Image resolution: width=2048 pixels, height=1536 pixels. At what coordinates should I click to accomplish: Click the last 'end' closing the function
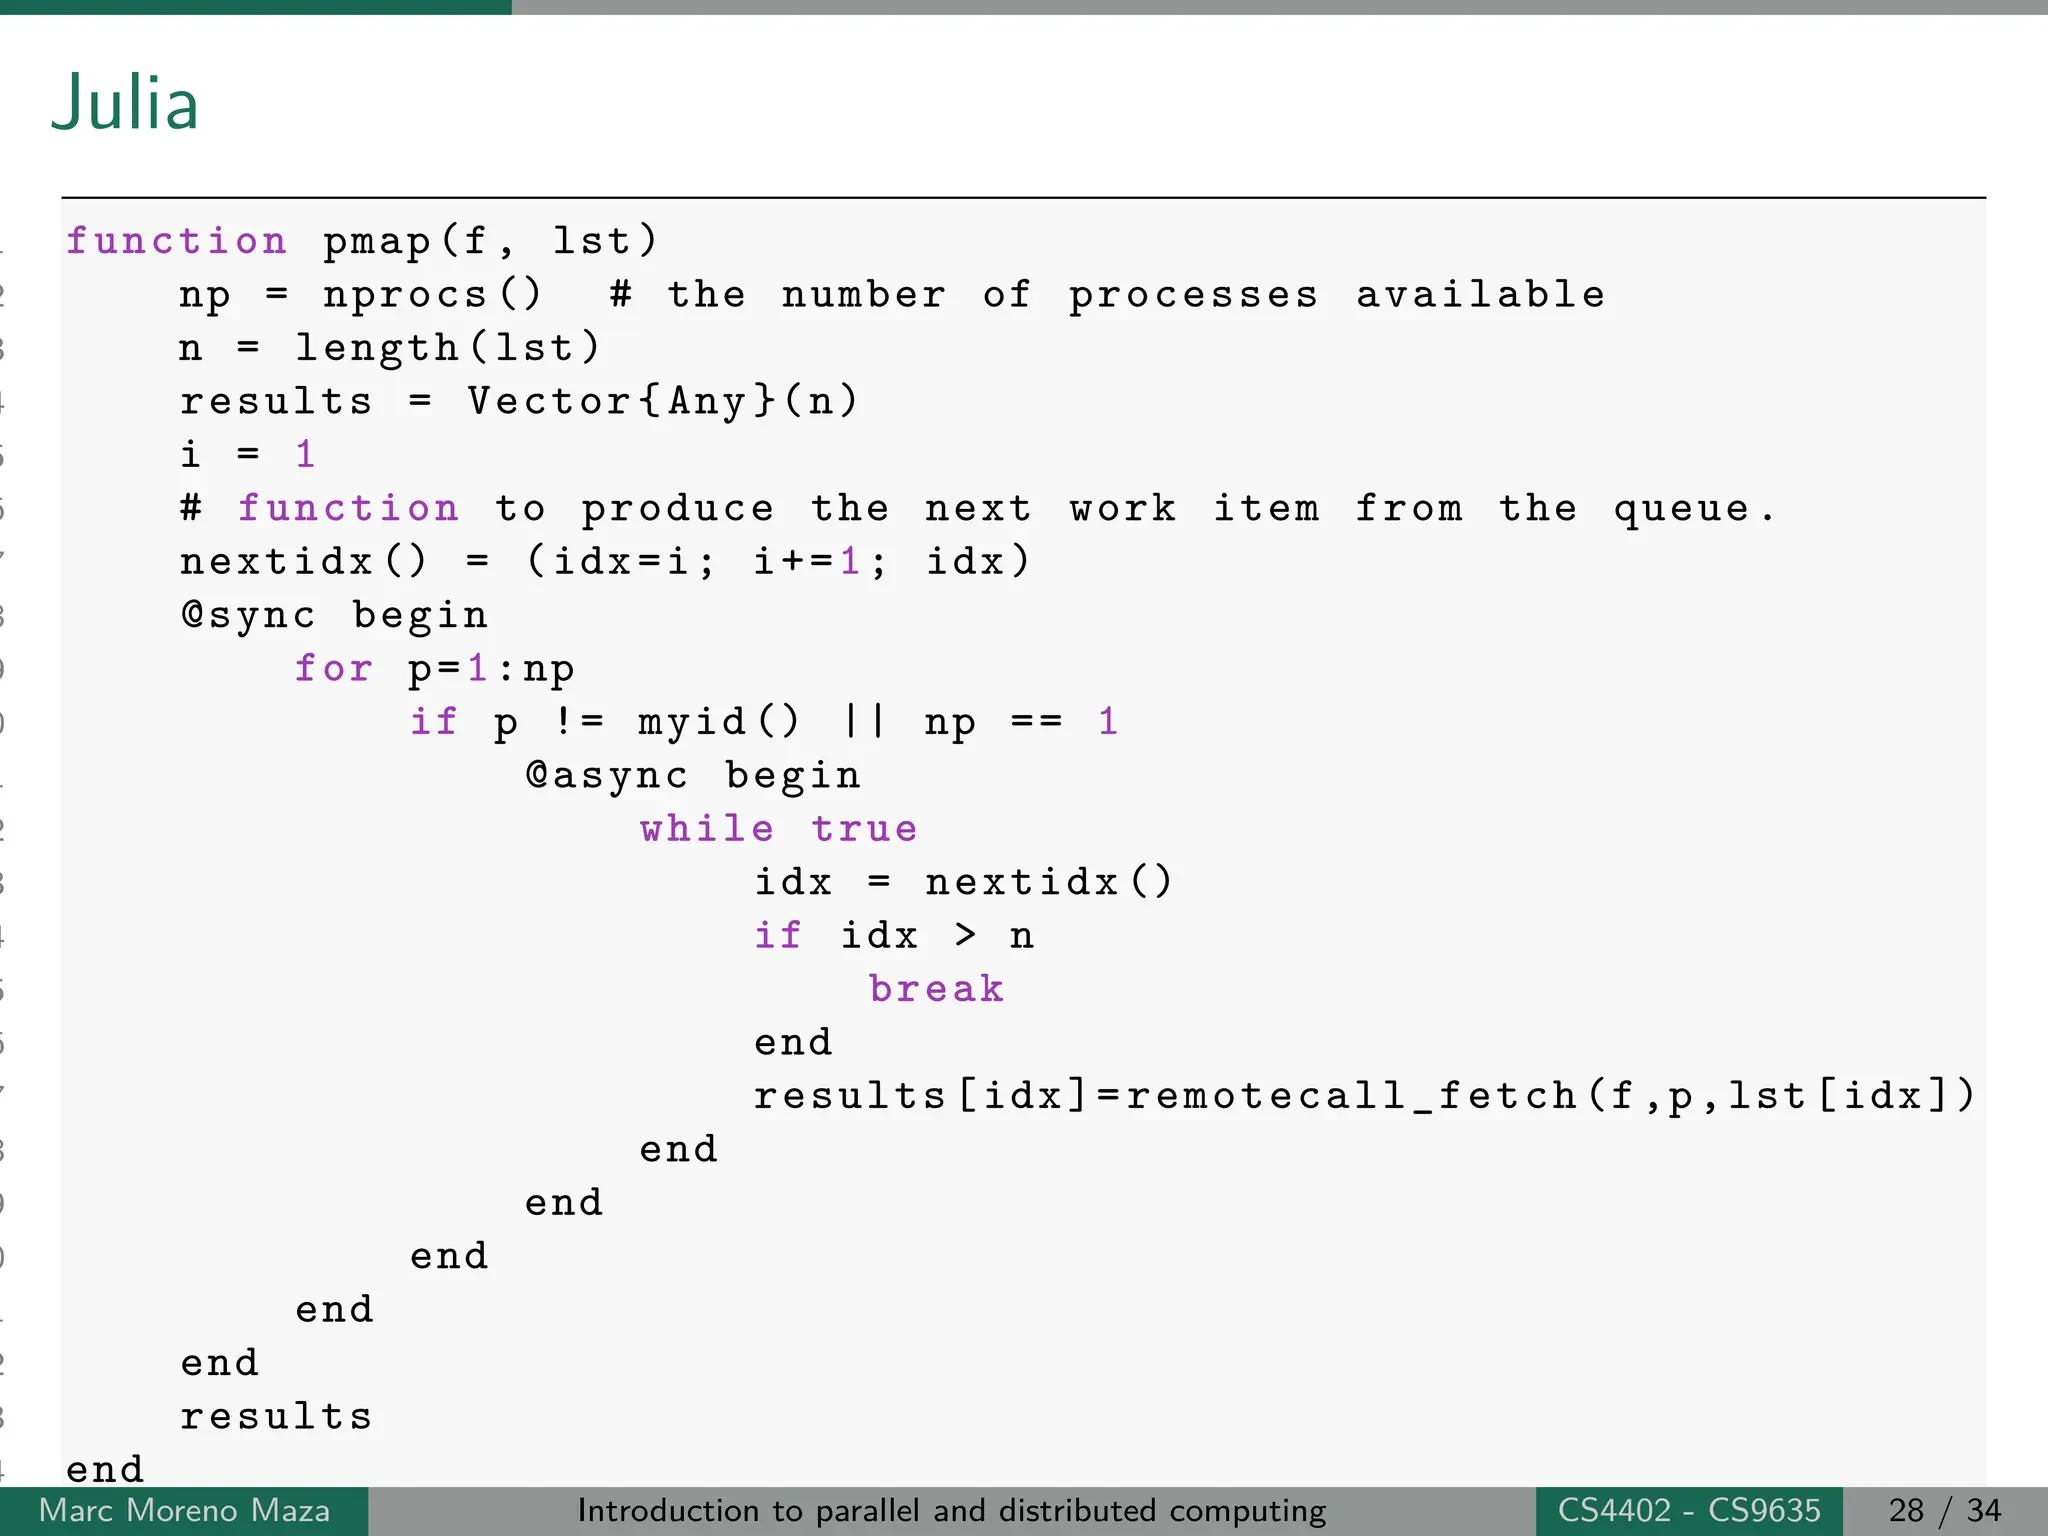point(105,1469)
